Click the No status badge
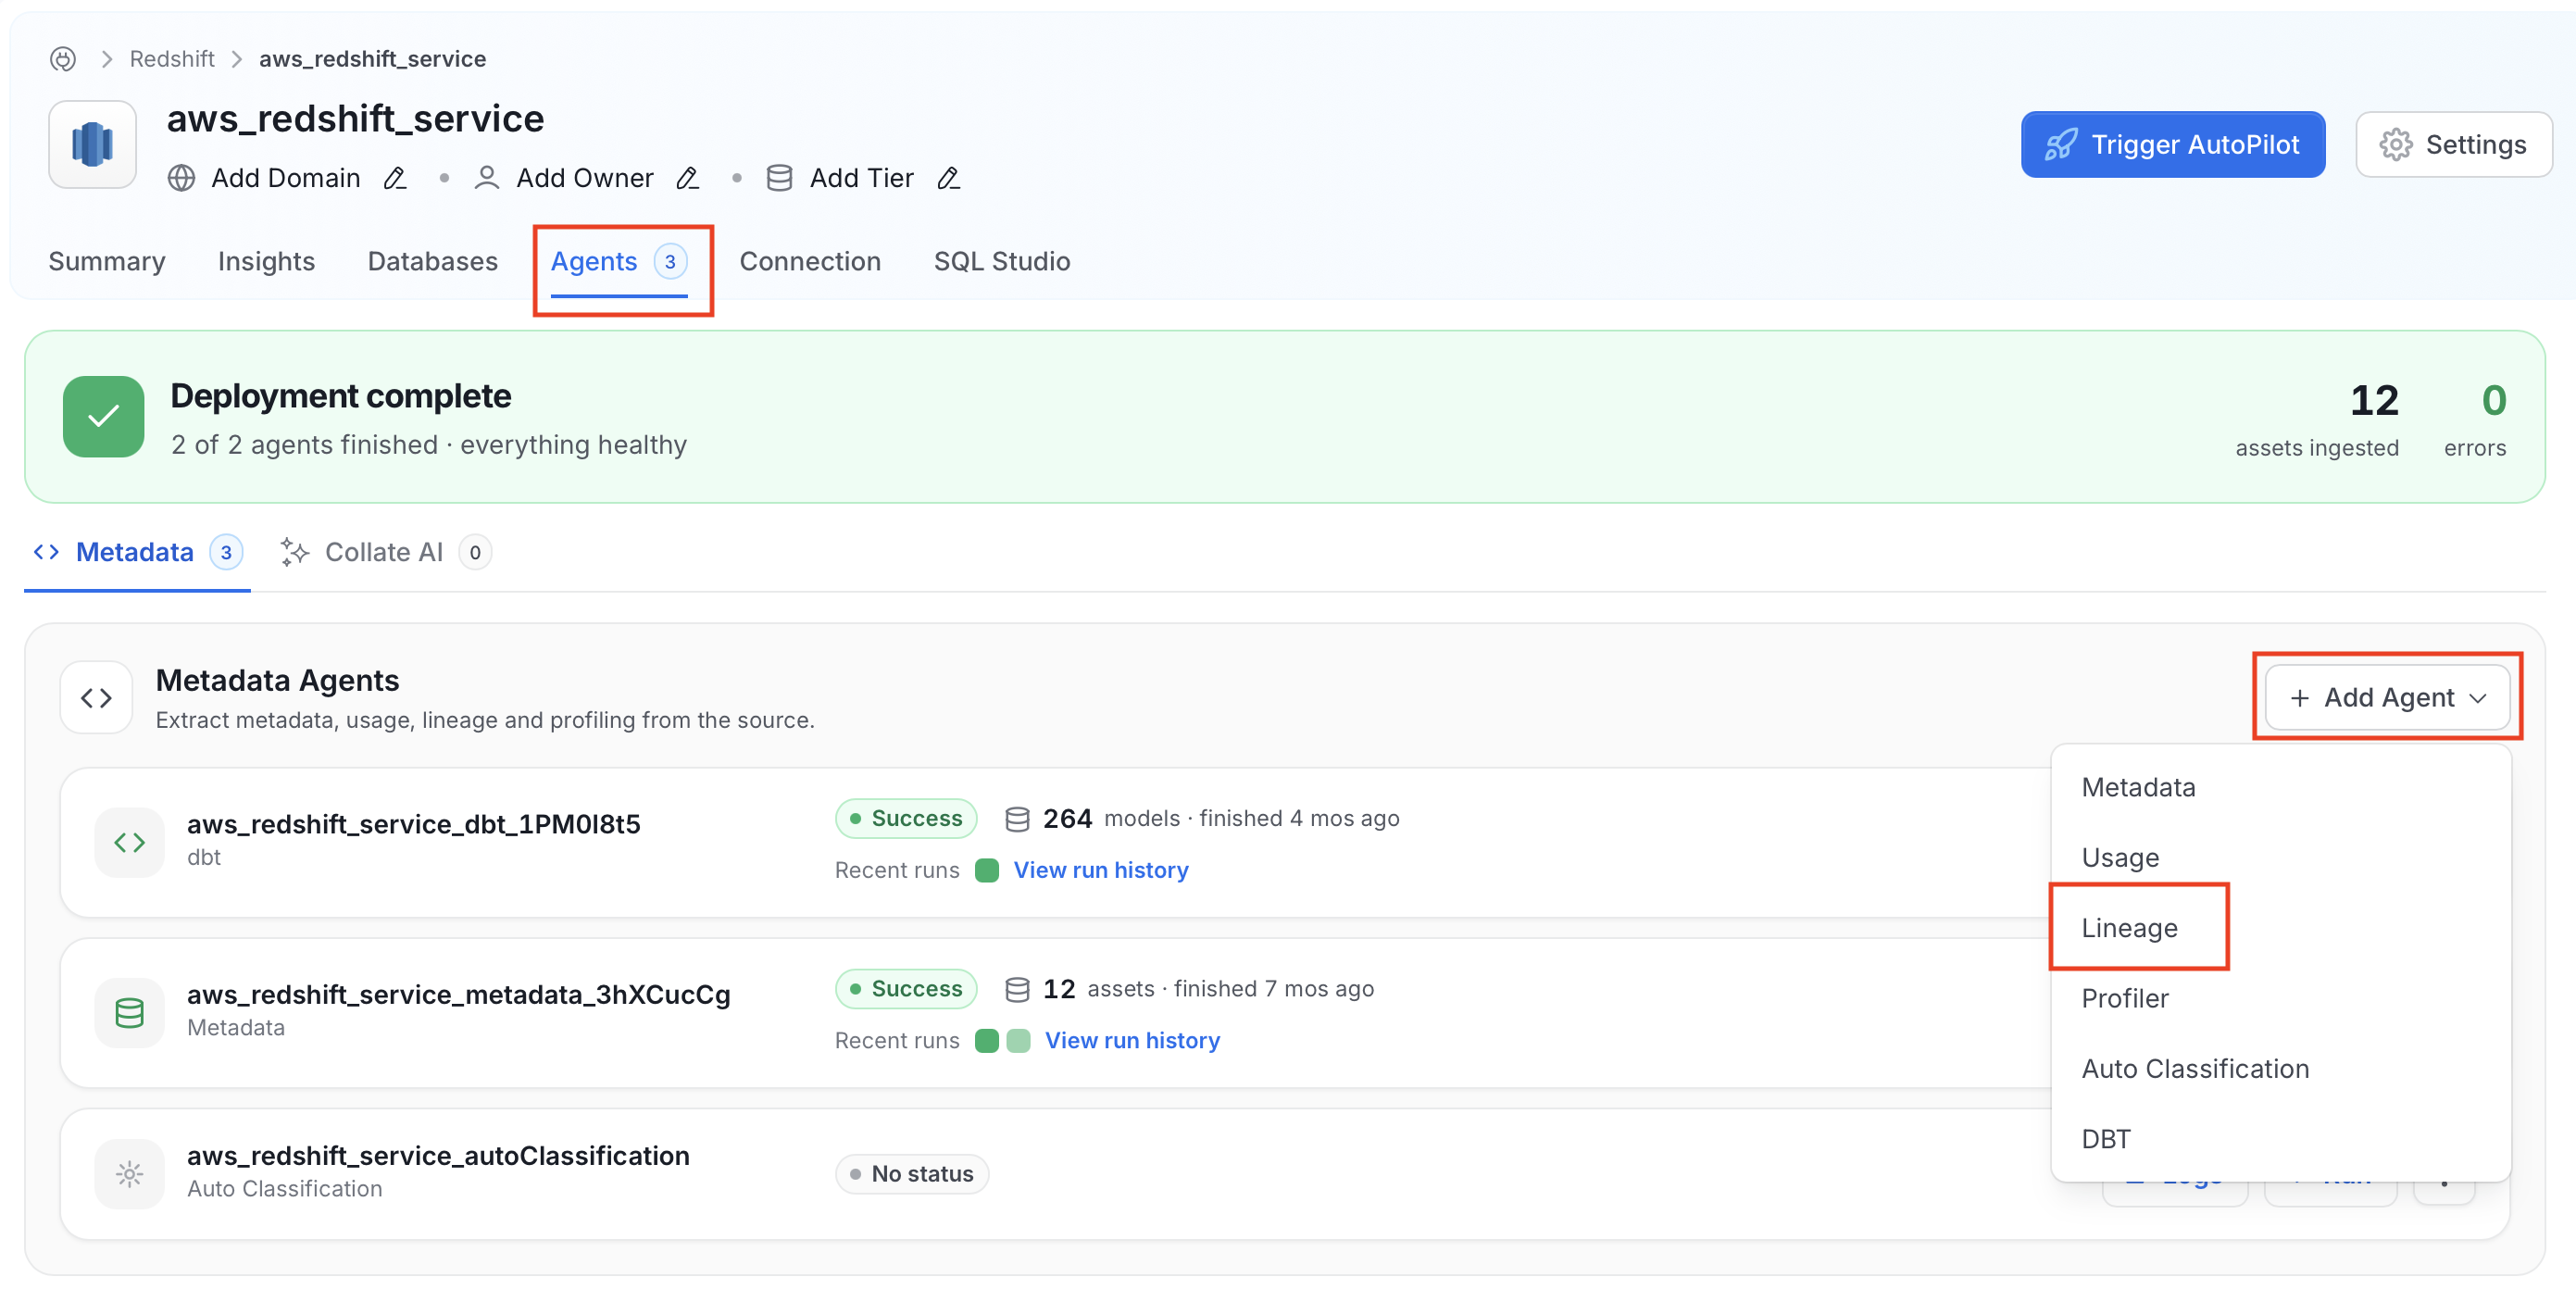The image size is (2576, 1302). (x=912, y=1174)
